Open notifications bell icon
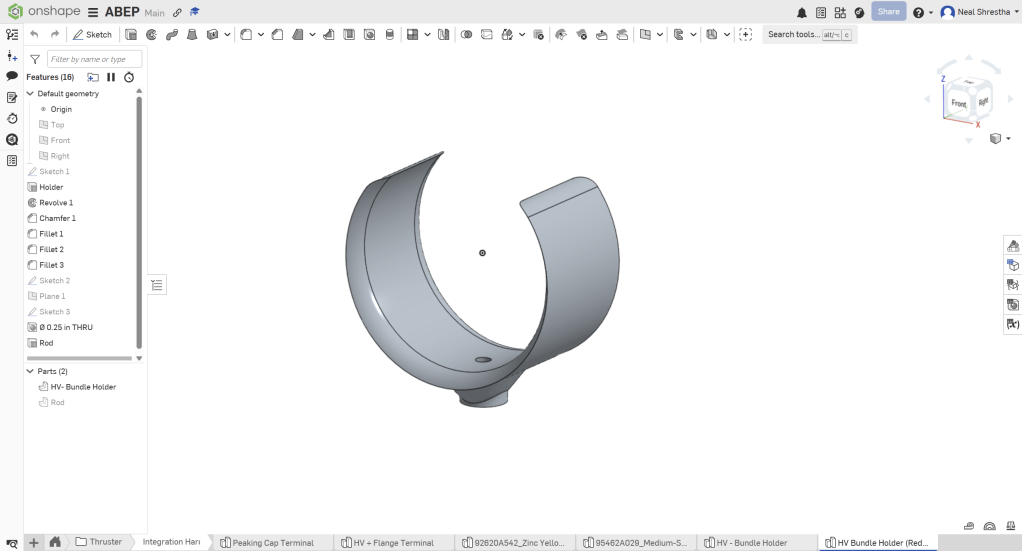Viewport: 1022px width, 551px height. (801, 13)
